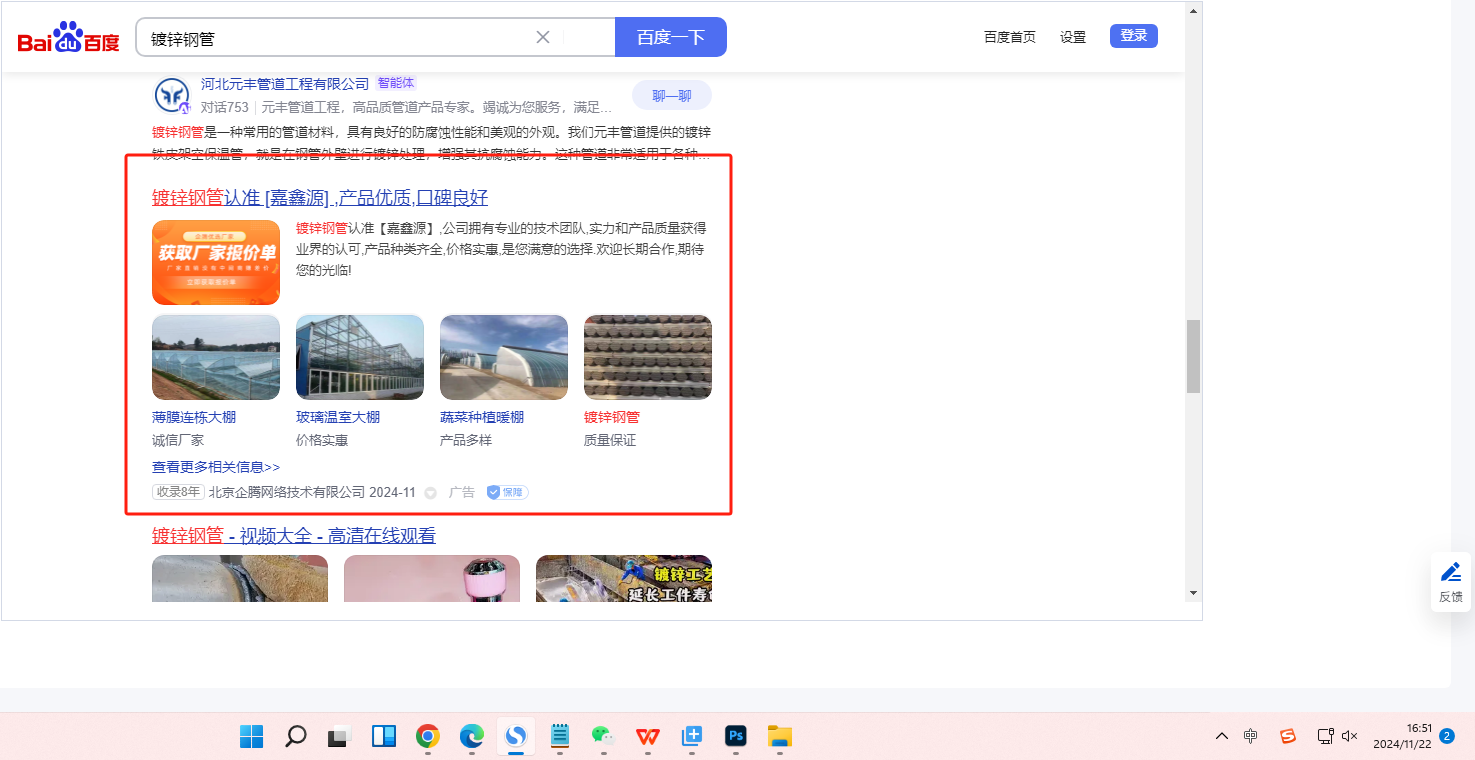Show hidden system tray icons
Image resolution: width=1475 pixels, height=760 pixels.
(1222, 736)
